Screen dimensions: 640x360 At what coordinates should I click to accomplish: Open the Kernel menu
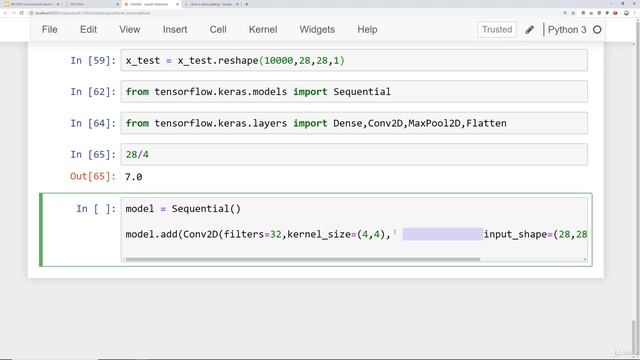263,30
